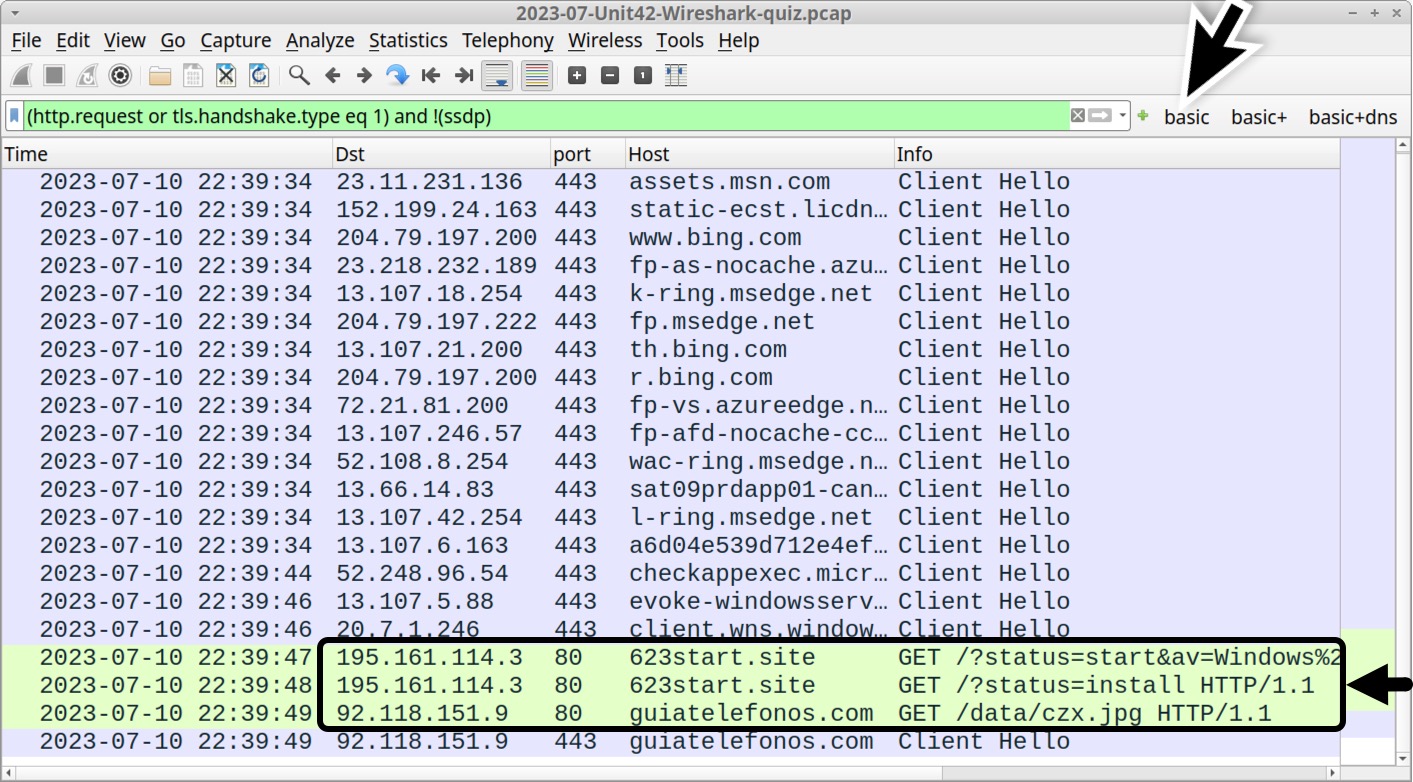Open the Analyze menu
This screenshot has width=1413, height=782.
coord(320,40)
